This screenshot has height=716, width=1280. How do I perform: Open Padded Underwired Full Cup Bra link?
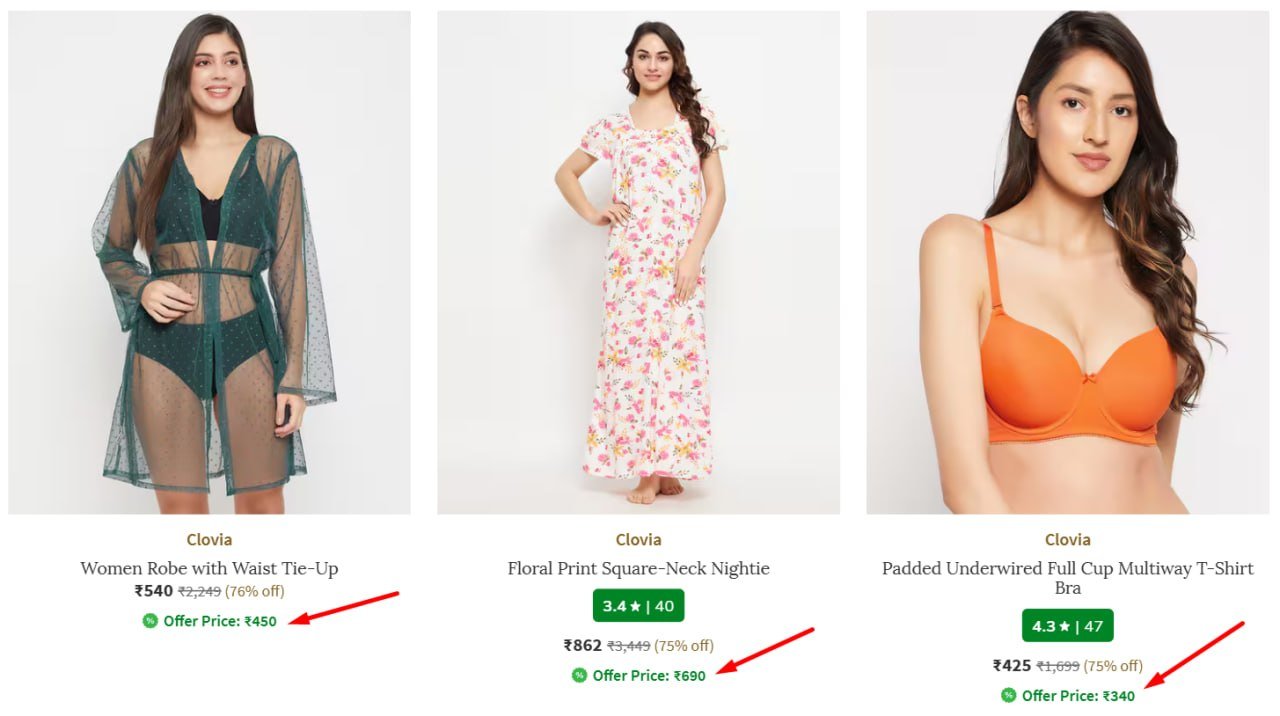(x=1067, y=578)
